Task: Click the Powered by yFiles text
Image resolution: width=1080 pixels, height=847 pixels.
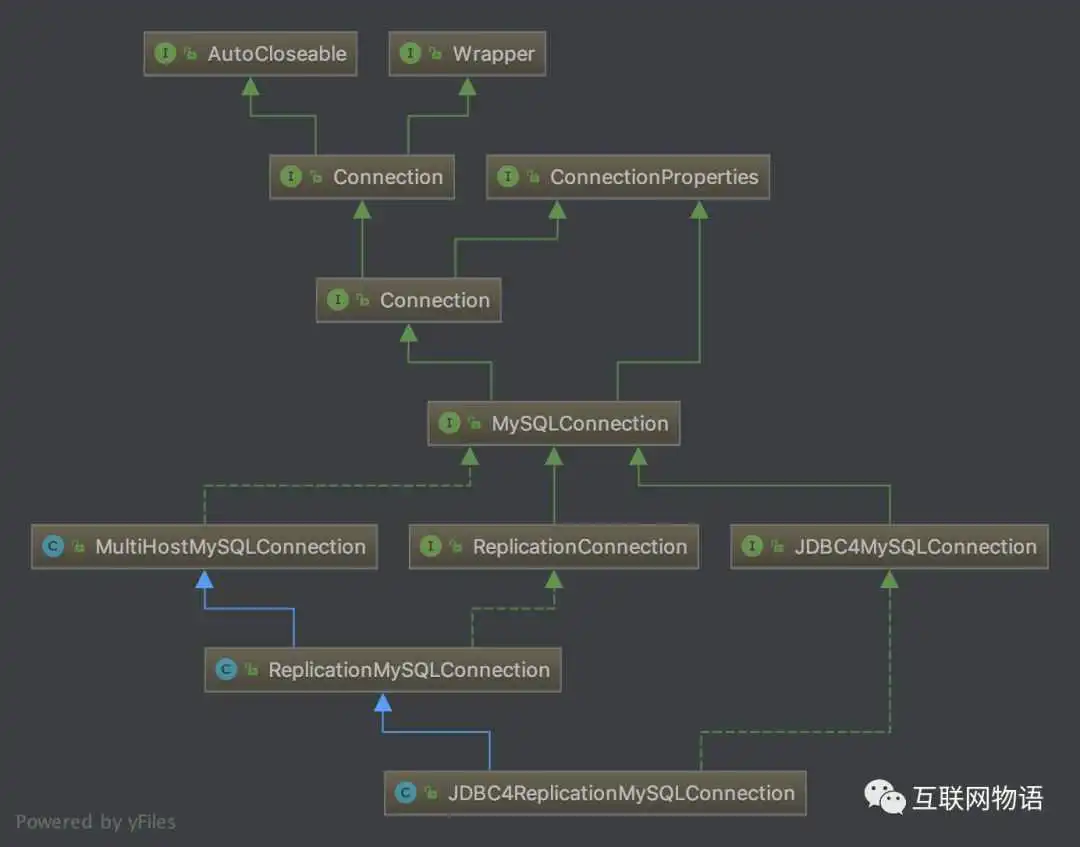Action: click(96, 822)
